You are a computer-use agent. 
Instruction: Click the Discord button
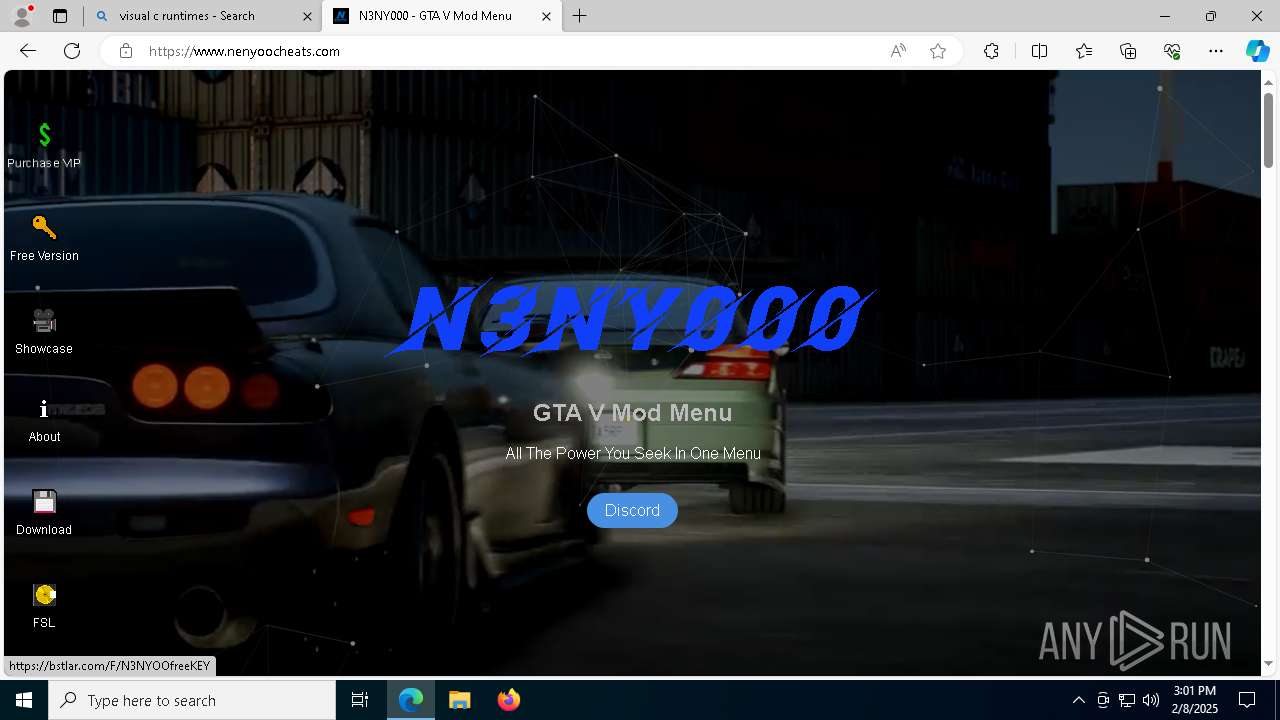[632, 510]
